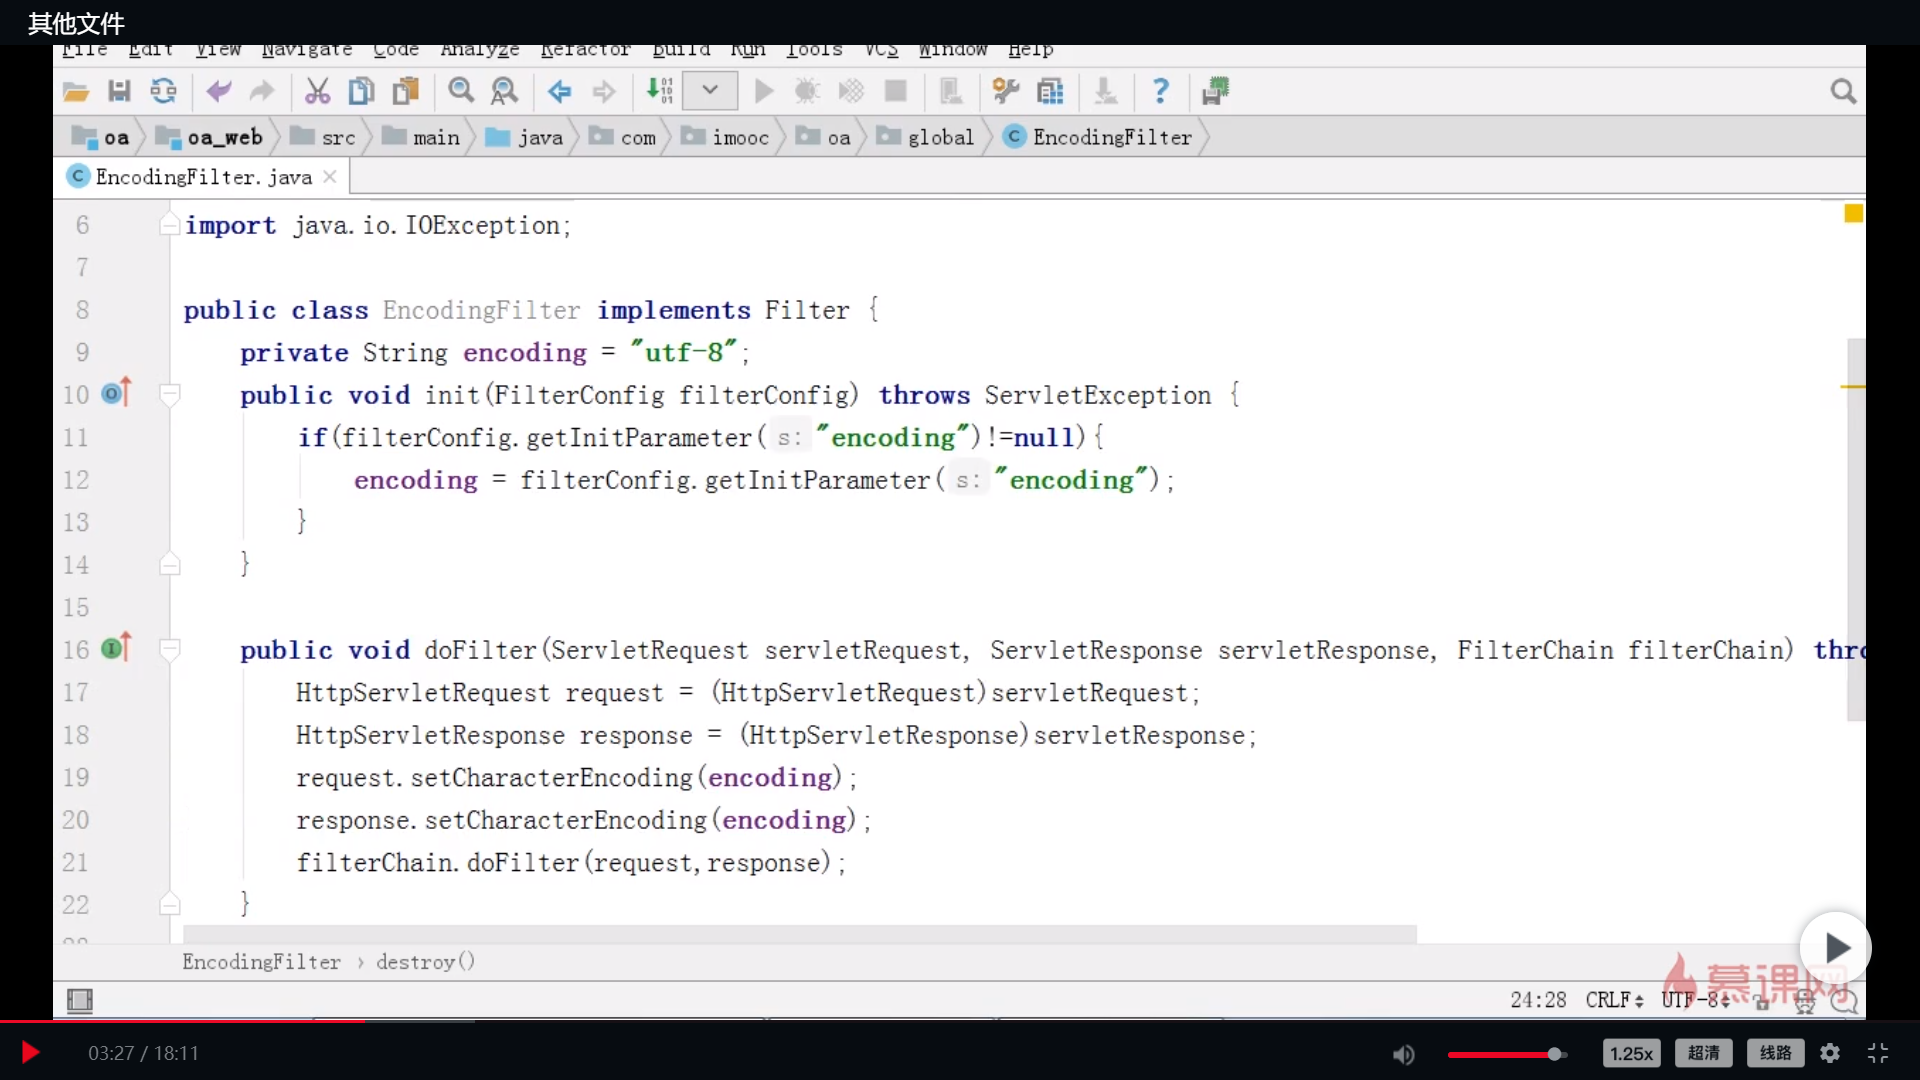This screenshot has width=1920, height=1080.
Task: Click fold end marker on line 14
Action: click(x=169, y=565)
